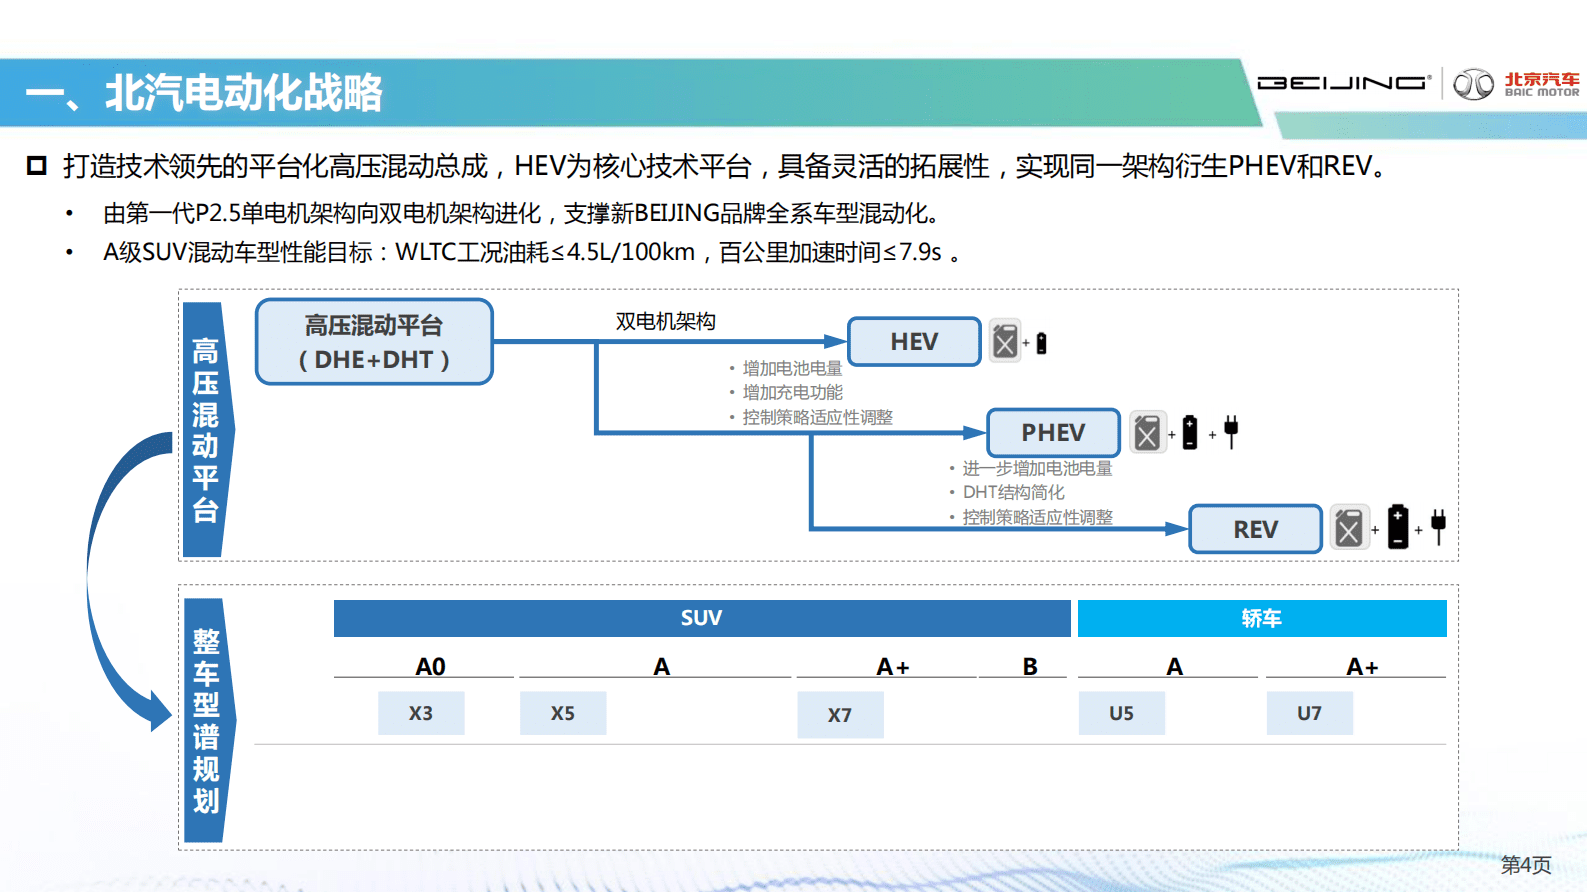The height and width of the screenshot is (892, 1587).
Task: Click the large battery icon beside REV
Action: pos(1398,526)
